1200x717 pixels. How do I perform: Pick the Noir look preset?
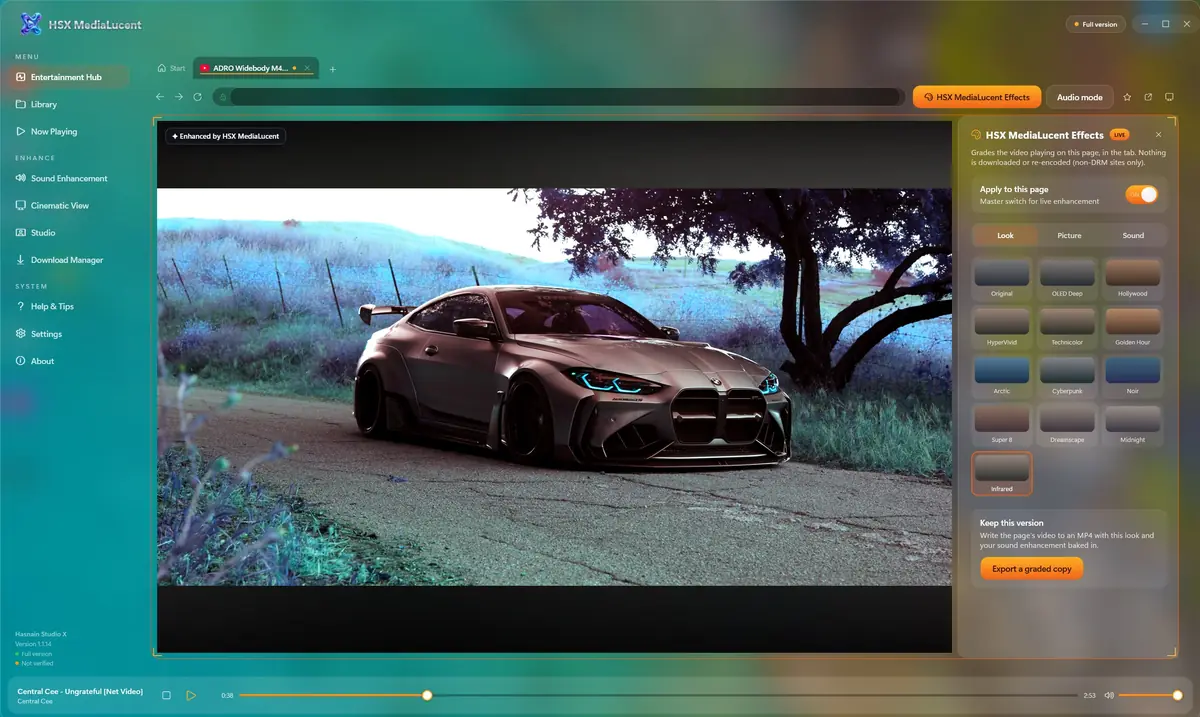(1133, 375)
